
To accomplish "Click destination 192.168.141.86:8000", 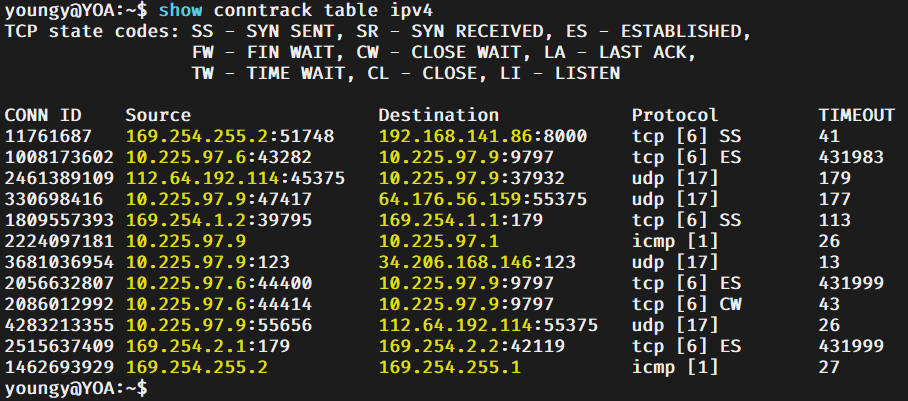I will 483,136.
